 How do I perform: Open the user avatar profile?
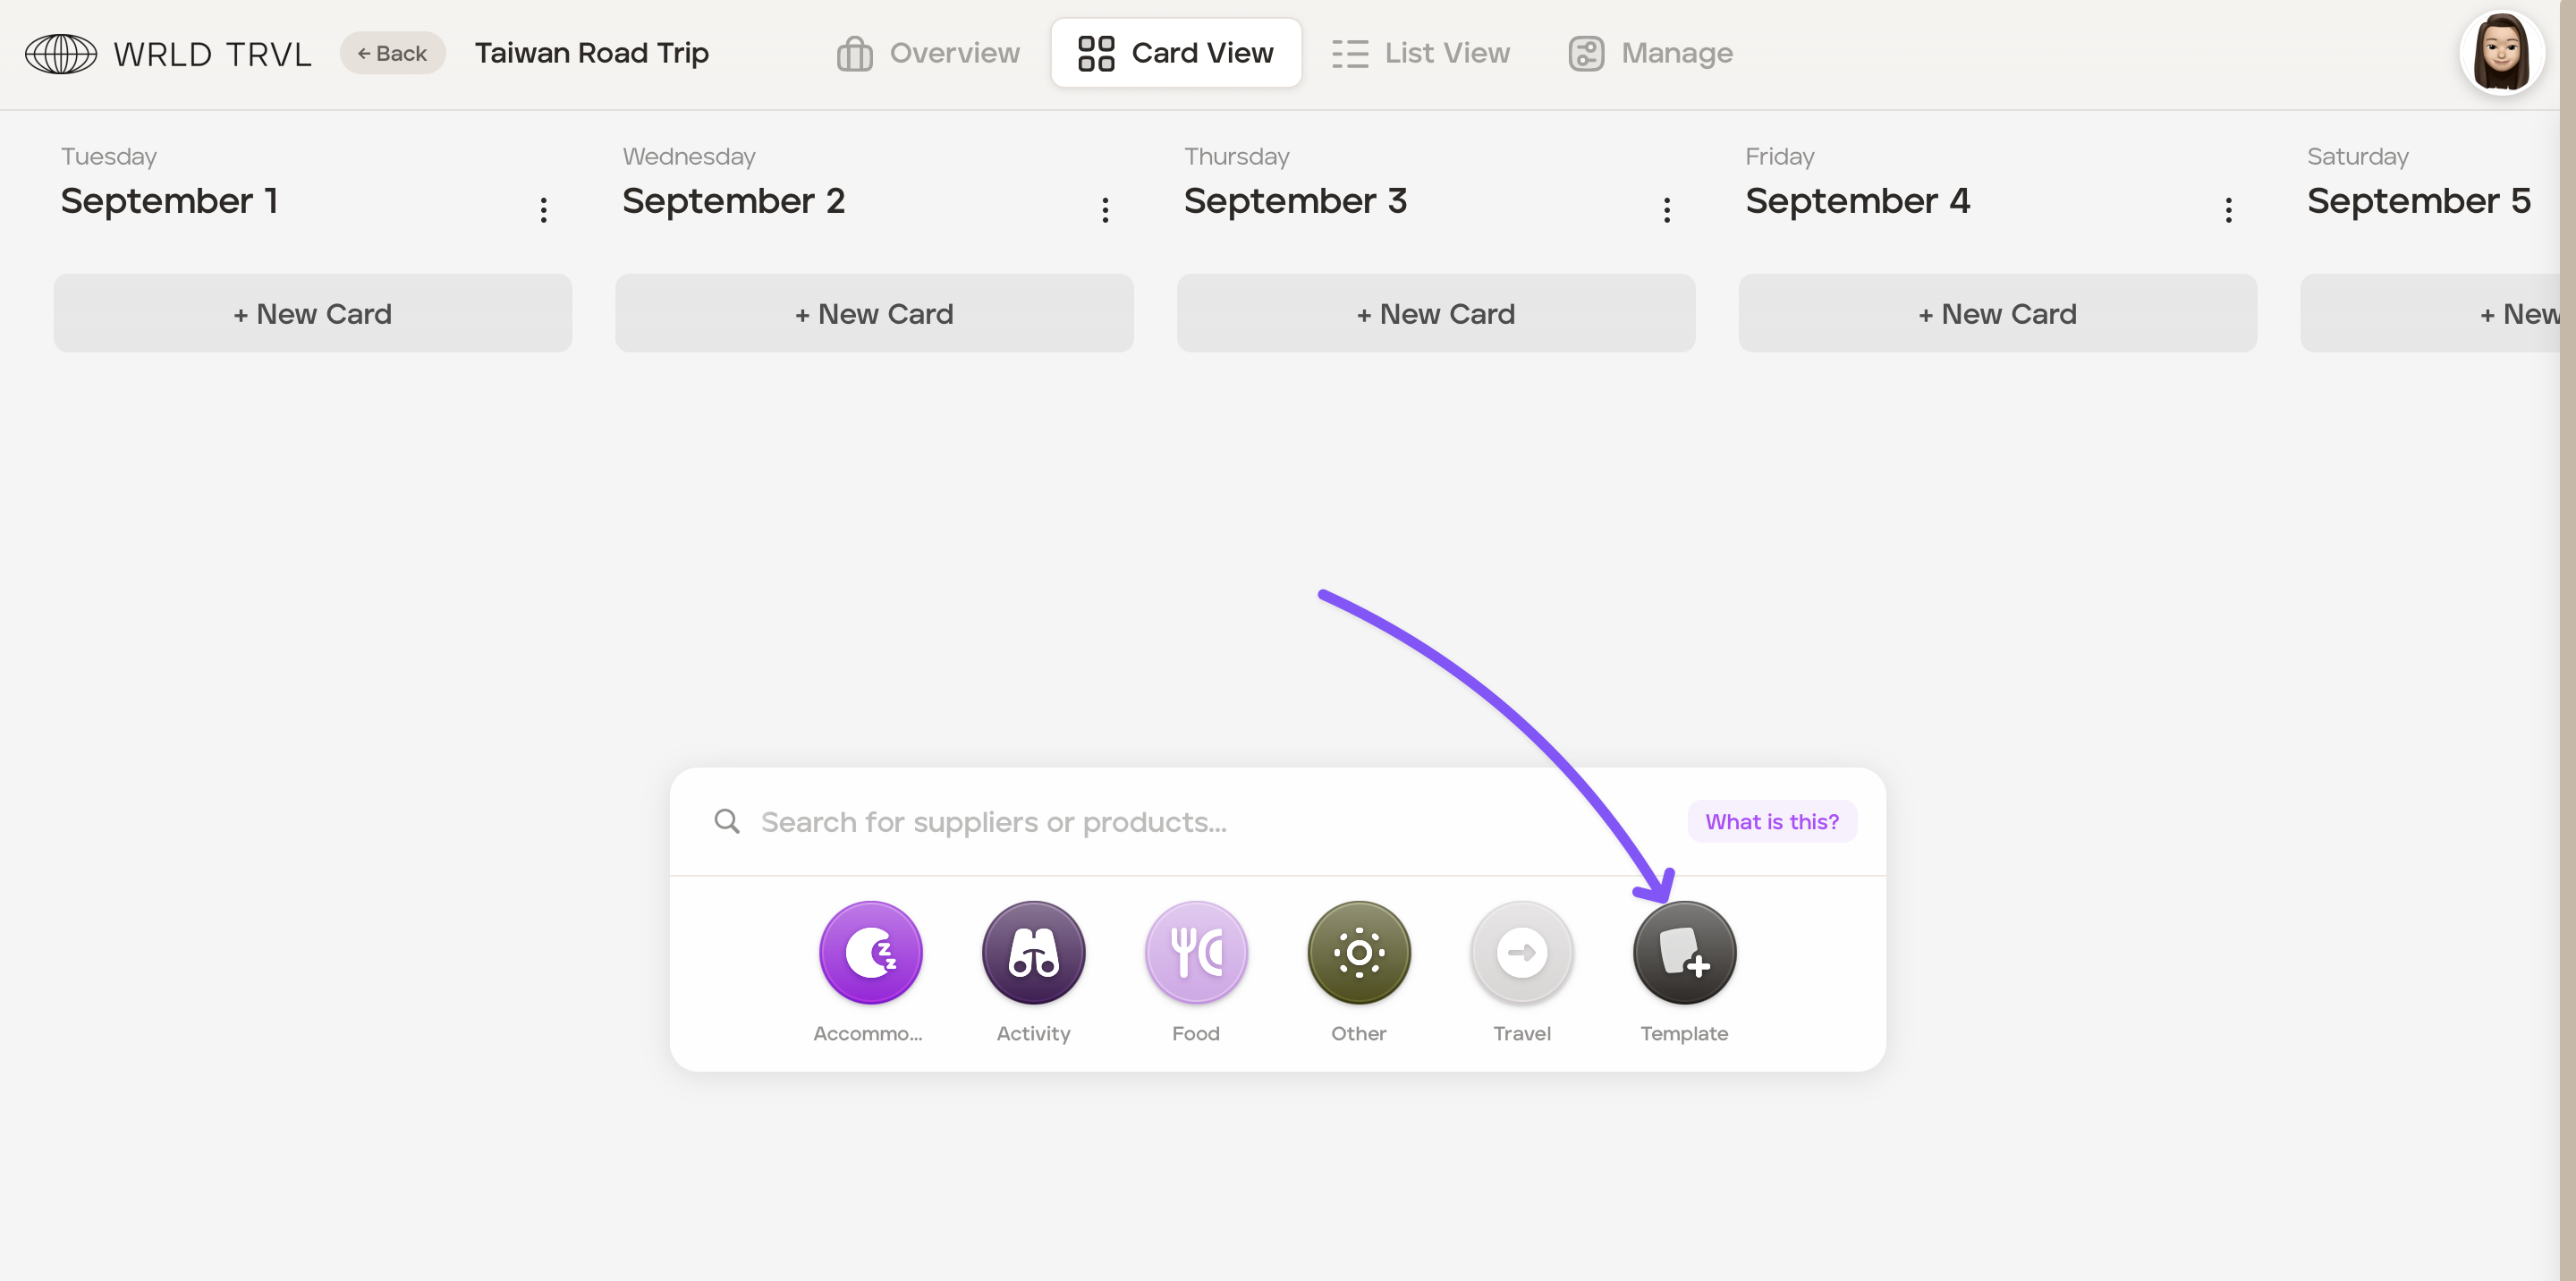pos(2501,53)
